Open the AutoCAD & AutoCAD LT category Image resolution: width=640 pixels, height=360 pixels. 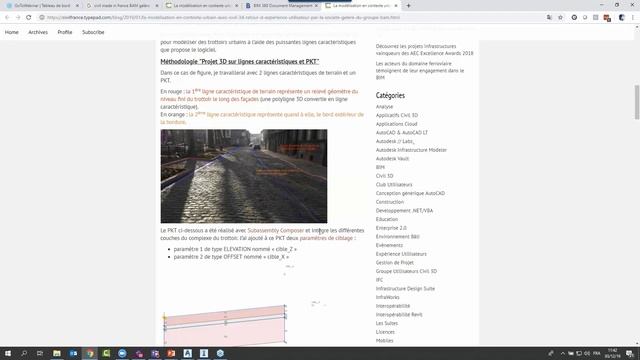[402, 133]
